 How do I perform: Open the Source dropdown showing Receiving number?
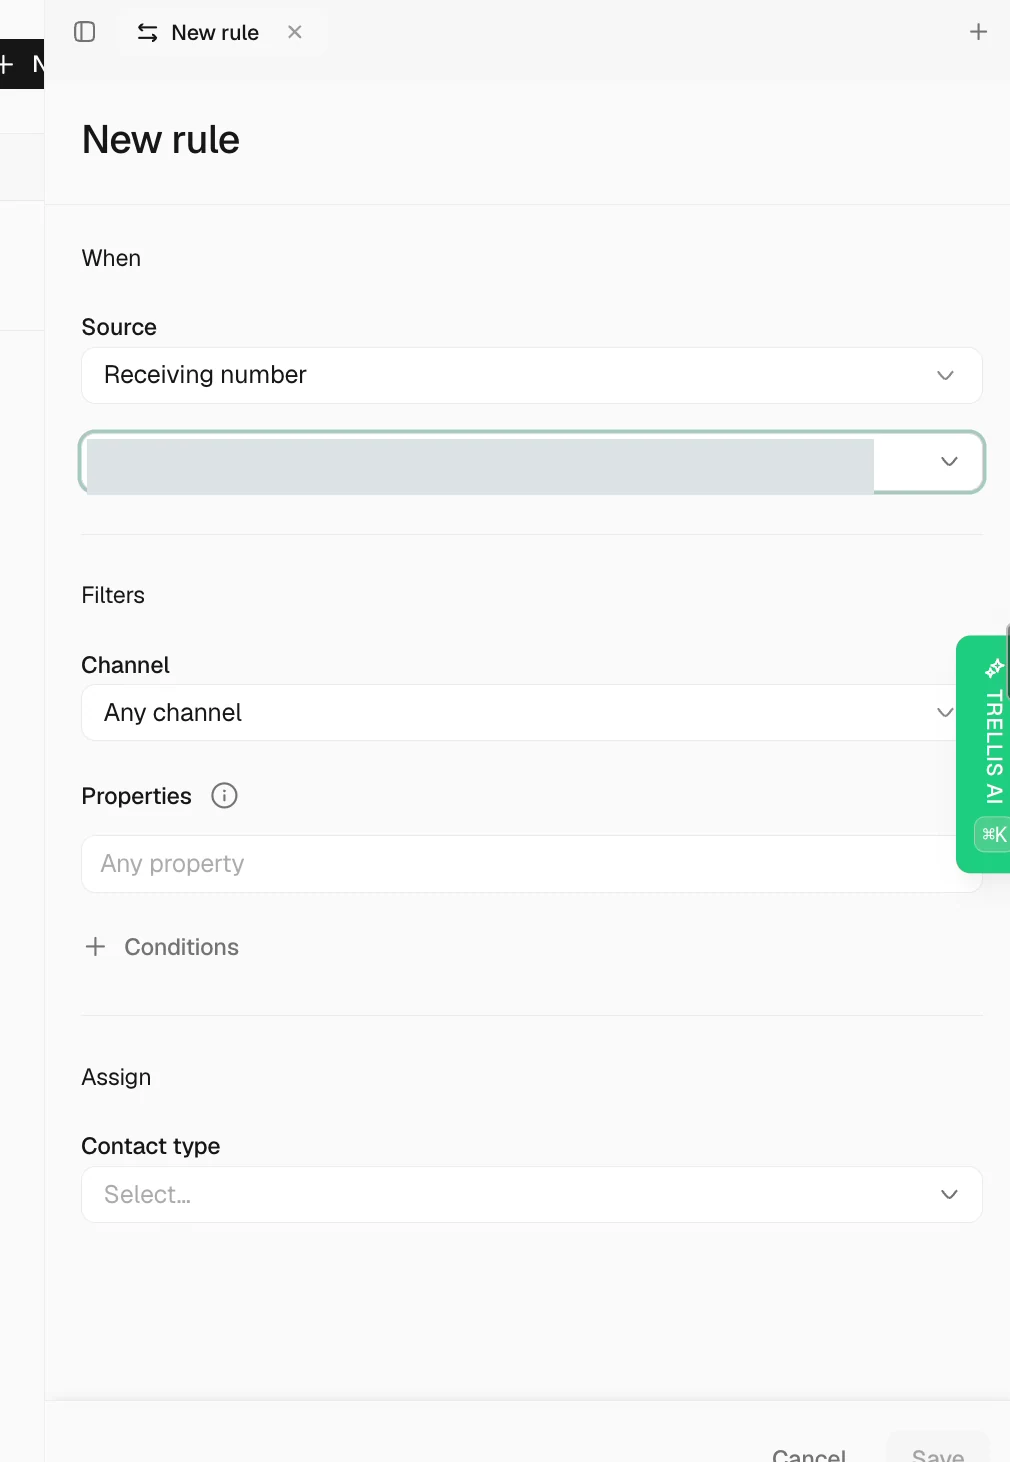(x=532, y=375)
